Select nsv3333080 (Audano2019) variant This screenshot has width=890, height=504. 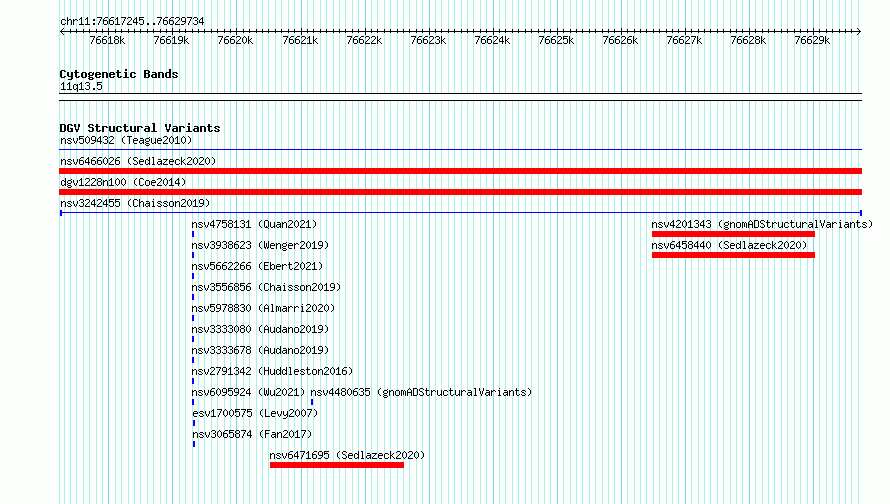coord(260,329)
